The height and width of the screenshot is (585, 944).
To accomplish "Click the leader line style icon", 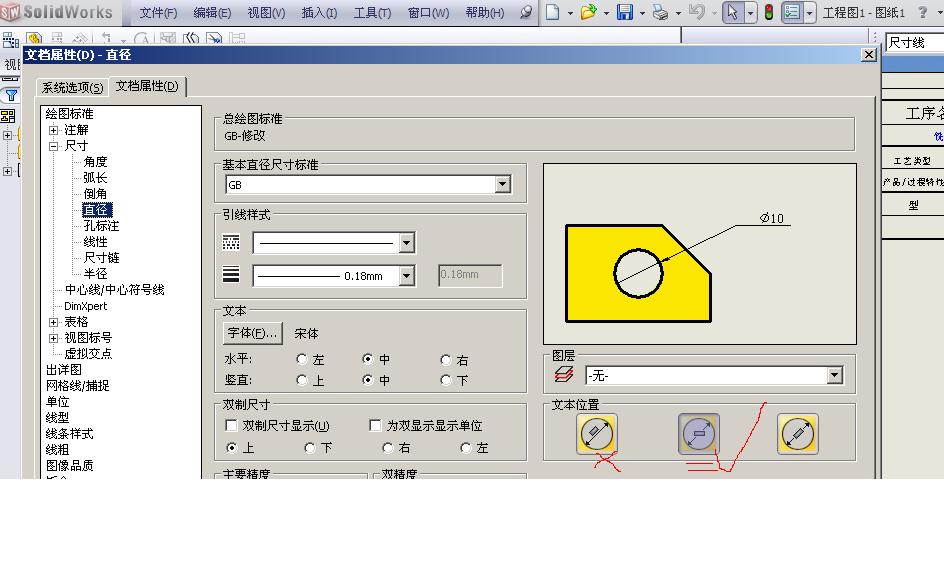I will (231, 242).
